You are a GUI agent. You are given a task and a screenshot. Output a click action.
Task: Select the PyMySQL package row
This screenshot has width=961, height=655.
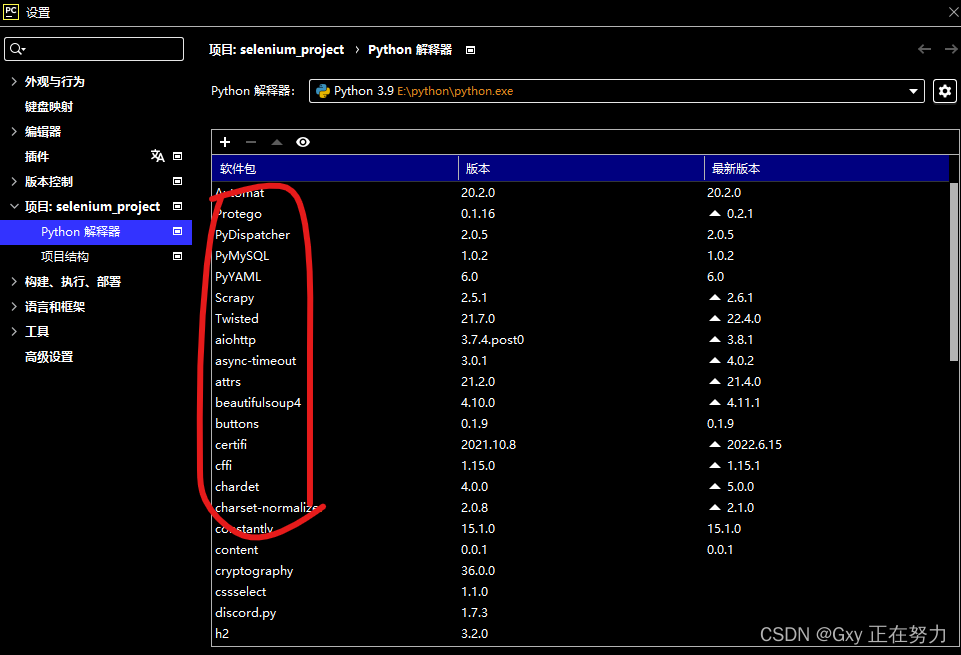pyautogui.click(x=580, y=256)
